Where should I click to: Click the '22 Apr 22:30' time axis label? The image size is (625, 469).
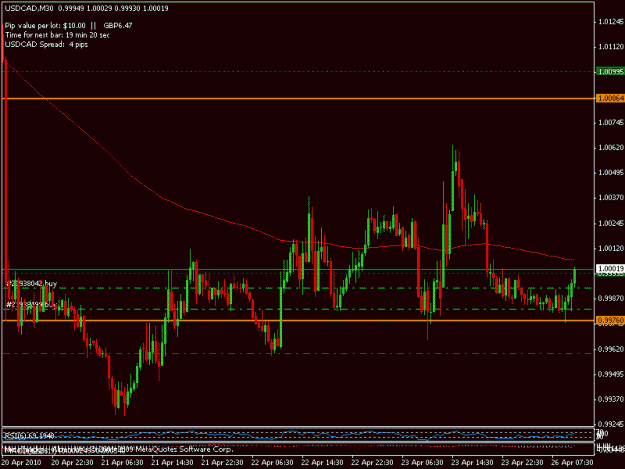coord(372,463)
